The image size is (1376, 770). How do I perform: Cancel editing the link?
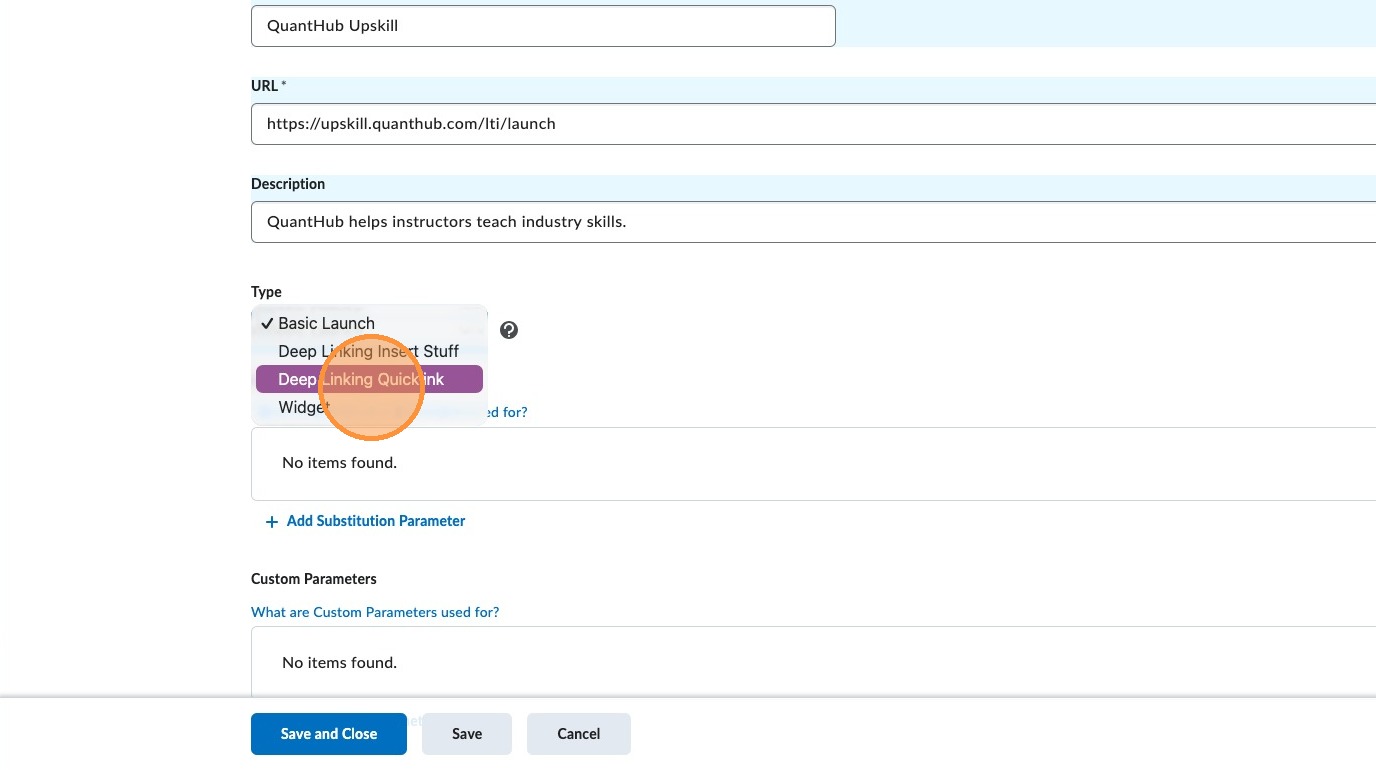578,734
